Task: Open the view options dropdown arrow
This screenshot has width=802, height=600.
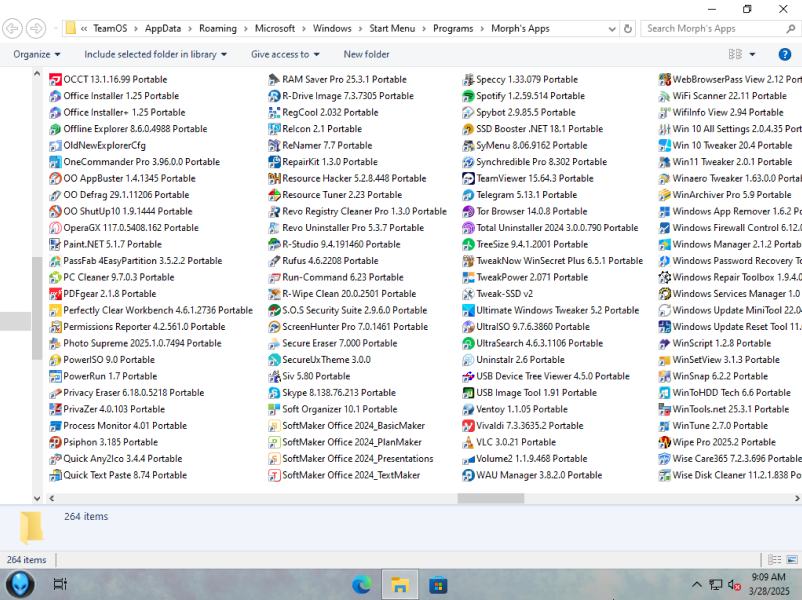Action: pos(752,54)
